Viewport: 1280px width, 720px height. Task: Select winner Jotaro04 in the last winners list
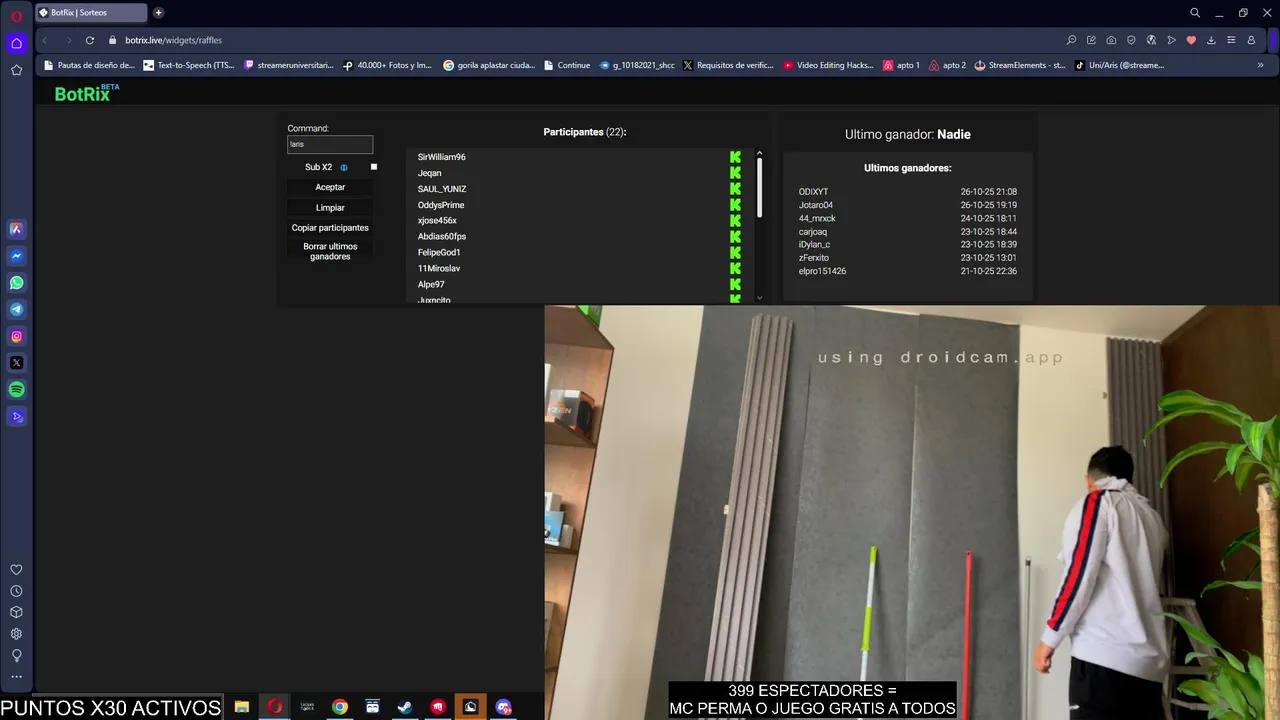[816, 205]
